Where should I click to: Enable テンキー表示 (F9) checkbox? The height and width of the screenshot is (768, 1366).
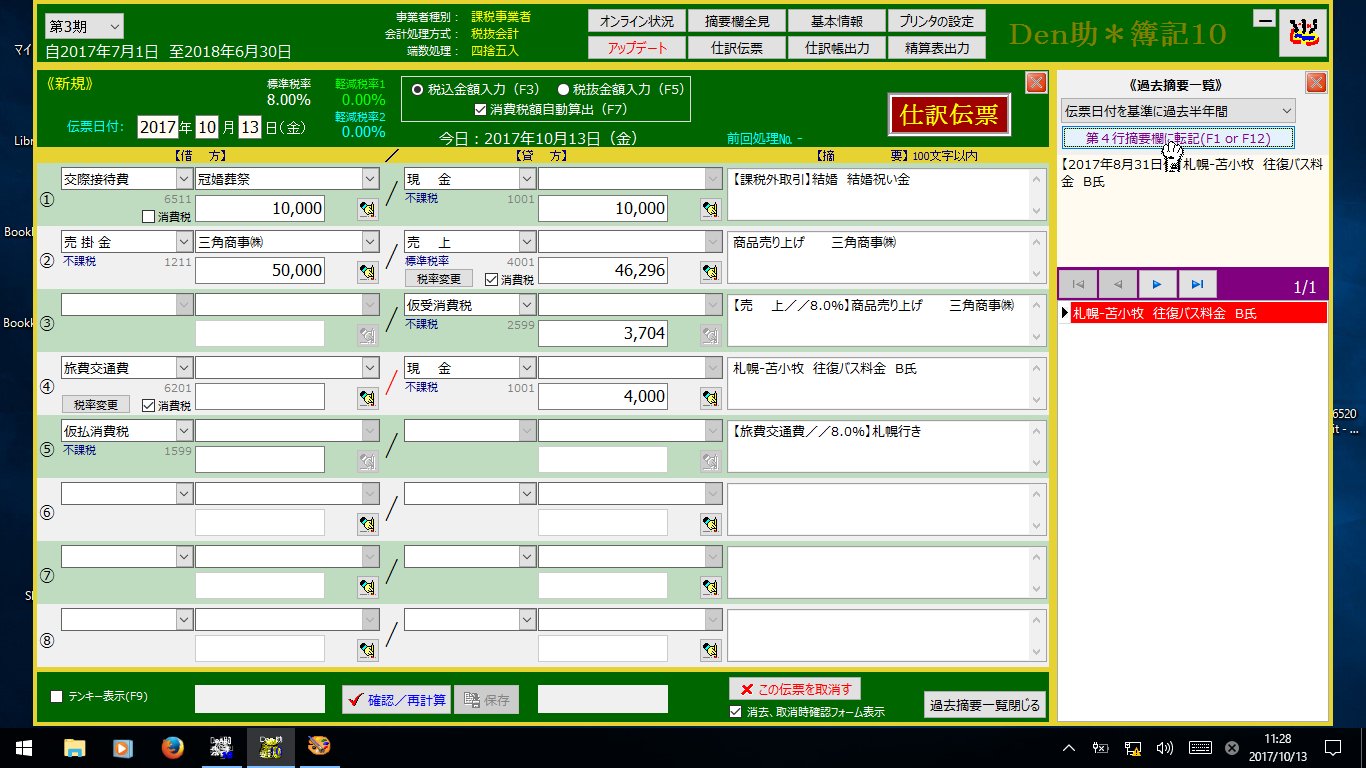(x=56, y=696)
